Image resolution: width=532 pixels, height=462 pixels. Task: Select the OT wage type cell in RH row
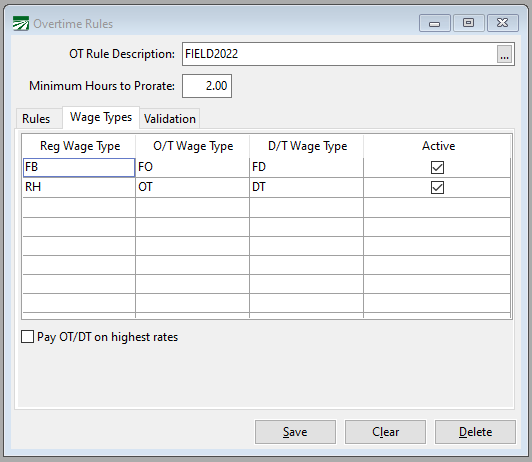click(x=192, y=187)
